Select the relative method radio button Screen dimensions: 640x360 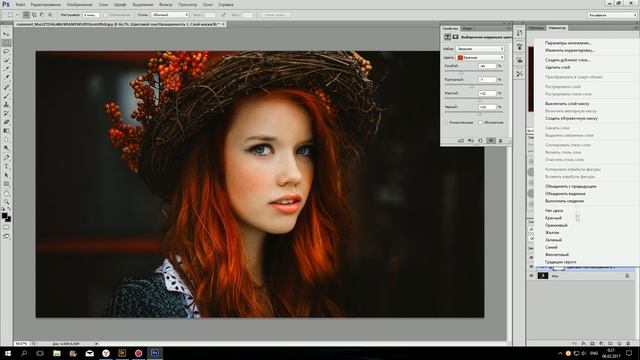tap(445, 122)
